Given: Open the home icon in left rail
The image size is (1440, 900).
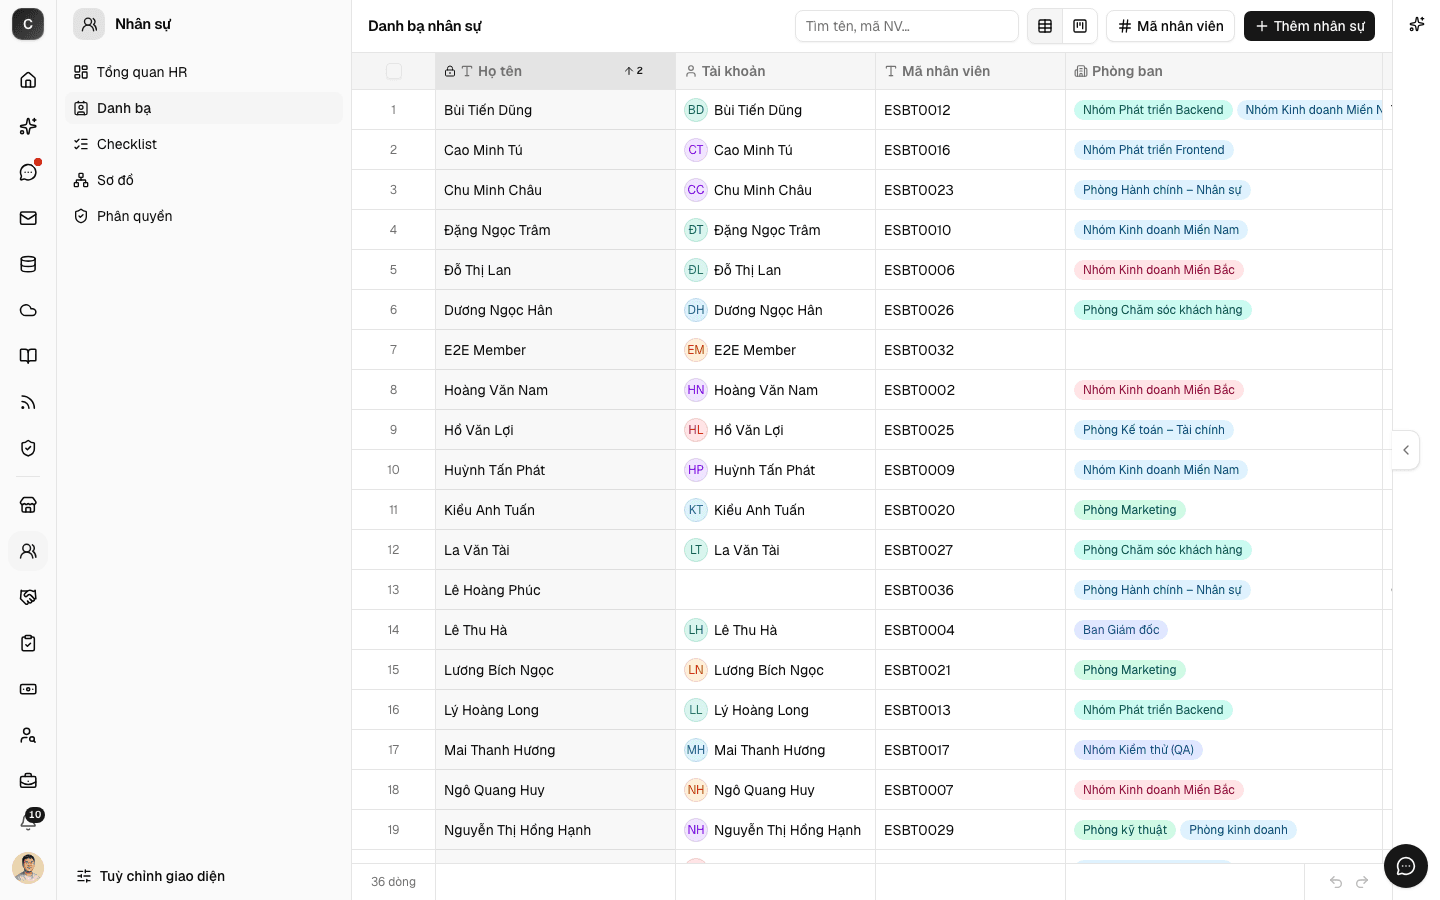Looking at the screenshot, I should point(28,80).
